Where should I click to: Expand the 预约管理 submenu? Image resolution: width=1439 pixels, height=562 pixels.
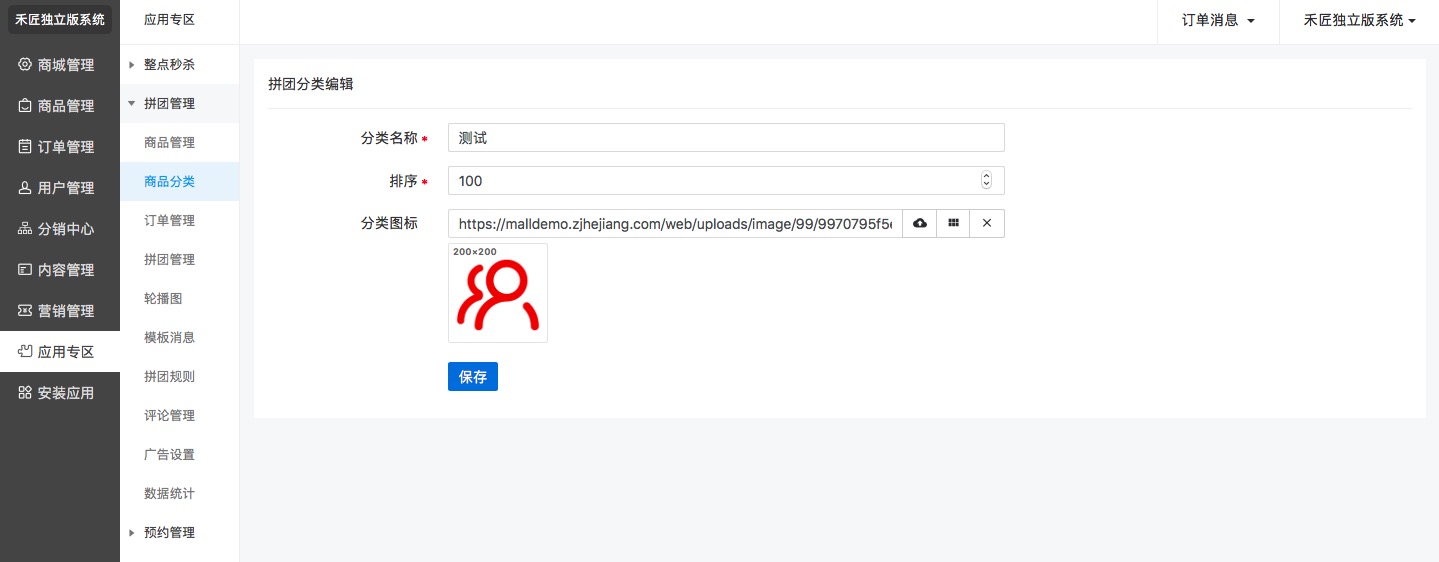[x=169, y=532]
